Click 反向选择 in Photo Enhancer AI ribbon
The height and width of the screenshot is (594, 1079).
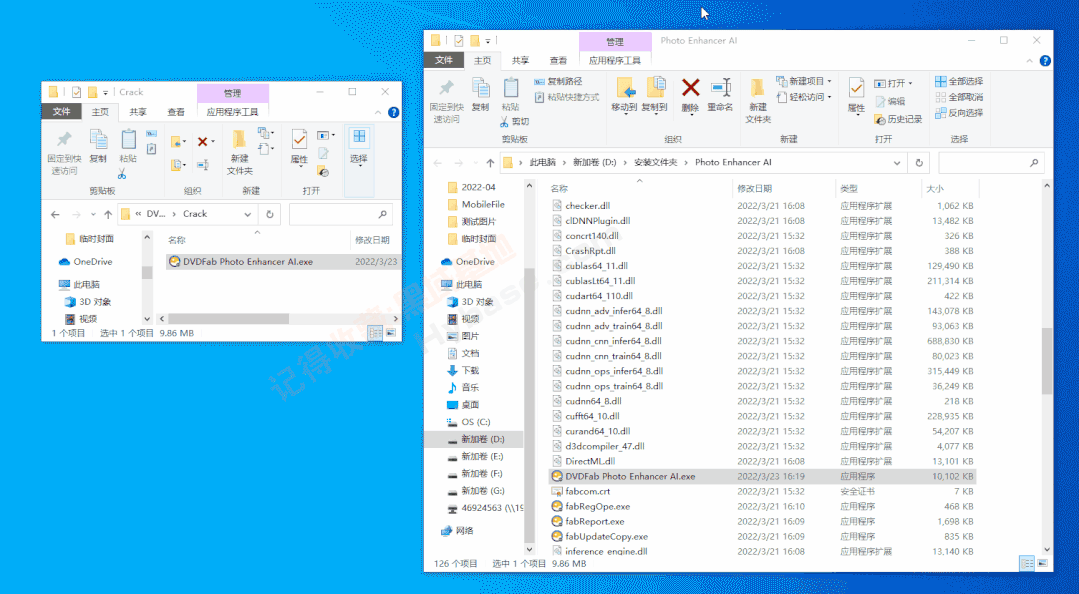[959, 113]
